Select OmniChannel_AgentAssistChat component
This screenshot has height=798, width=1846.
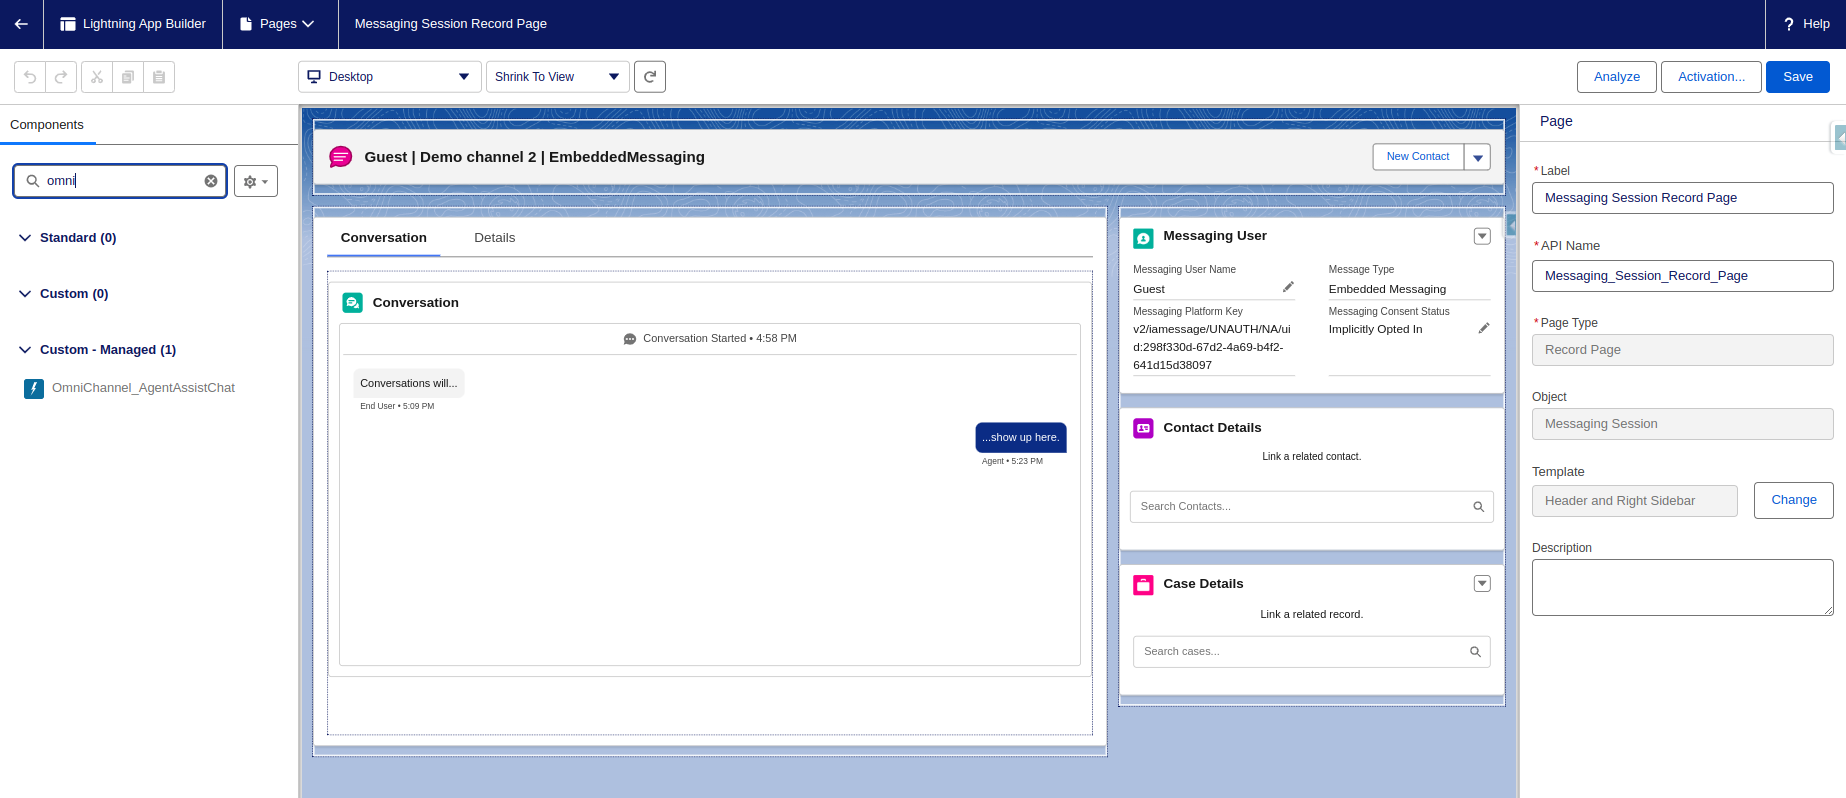point(143,388)
